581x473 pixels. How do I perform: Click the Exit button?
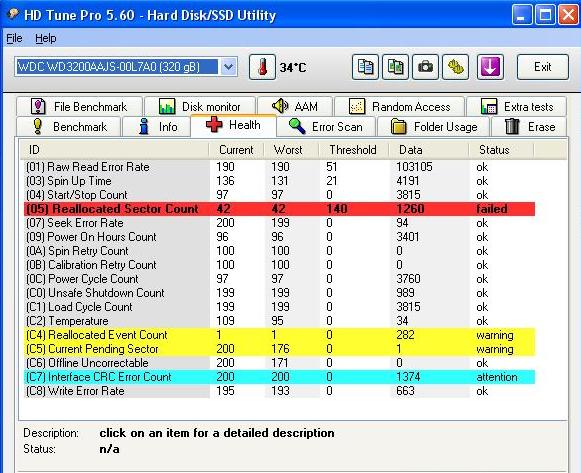click(x=542, y=67)
